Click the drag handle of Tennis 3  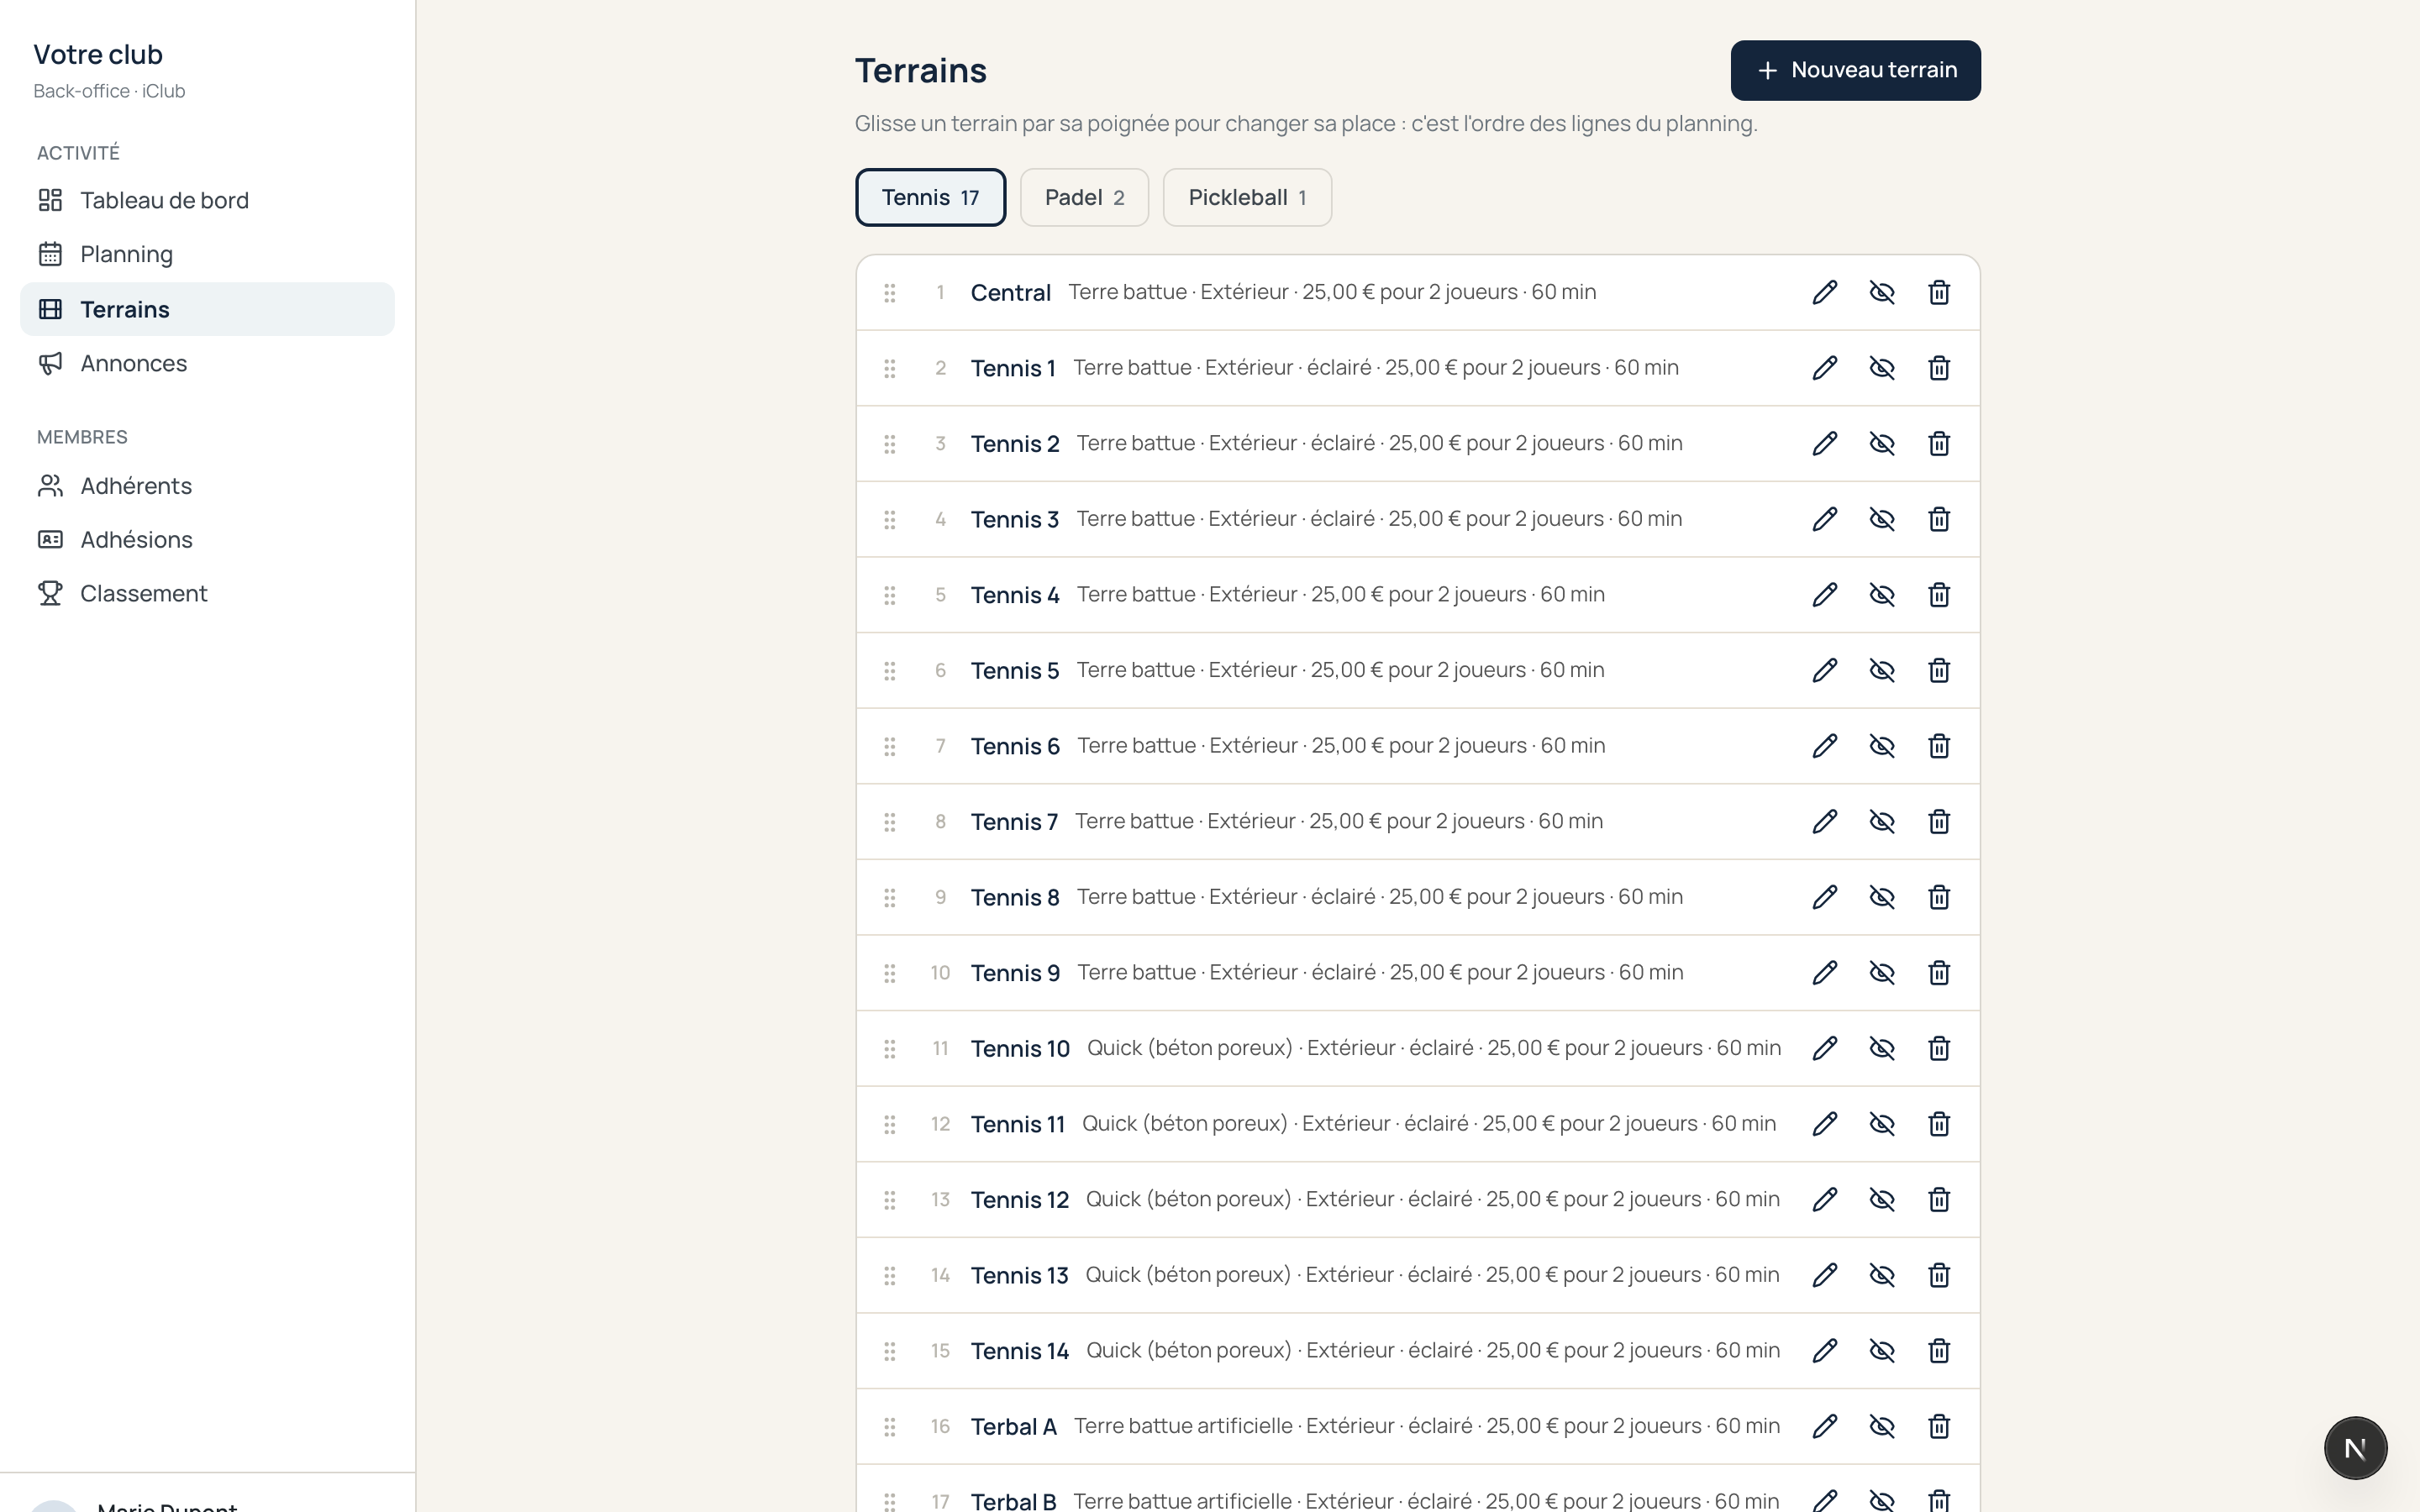(889, 519)
